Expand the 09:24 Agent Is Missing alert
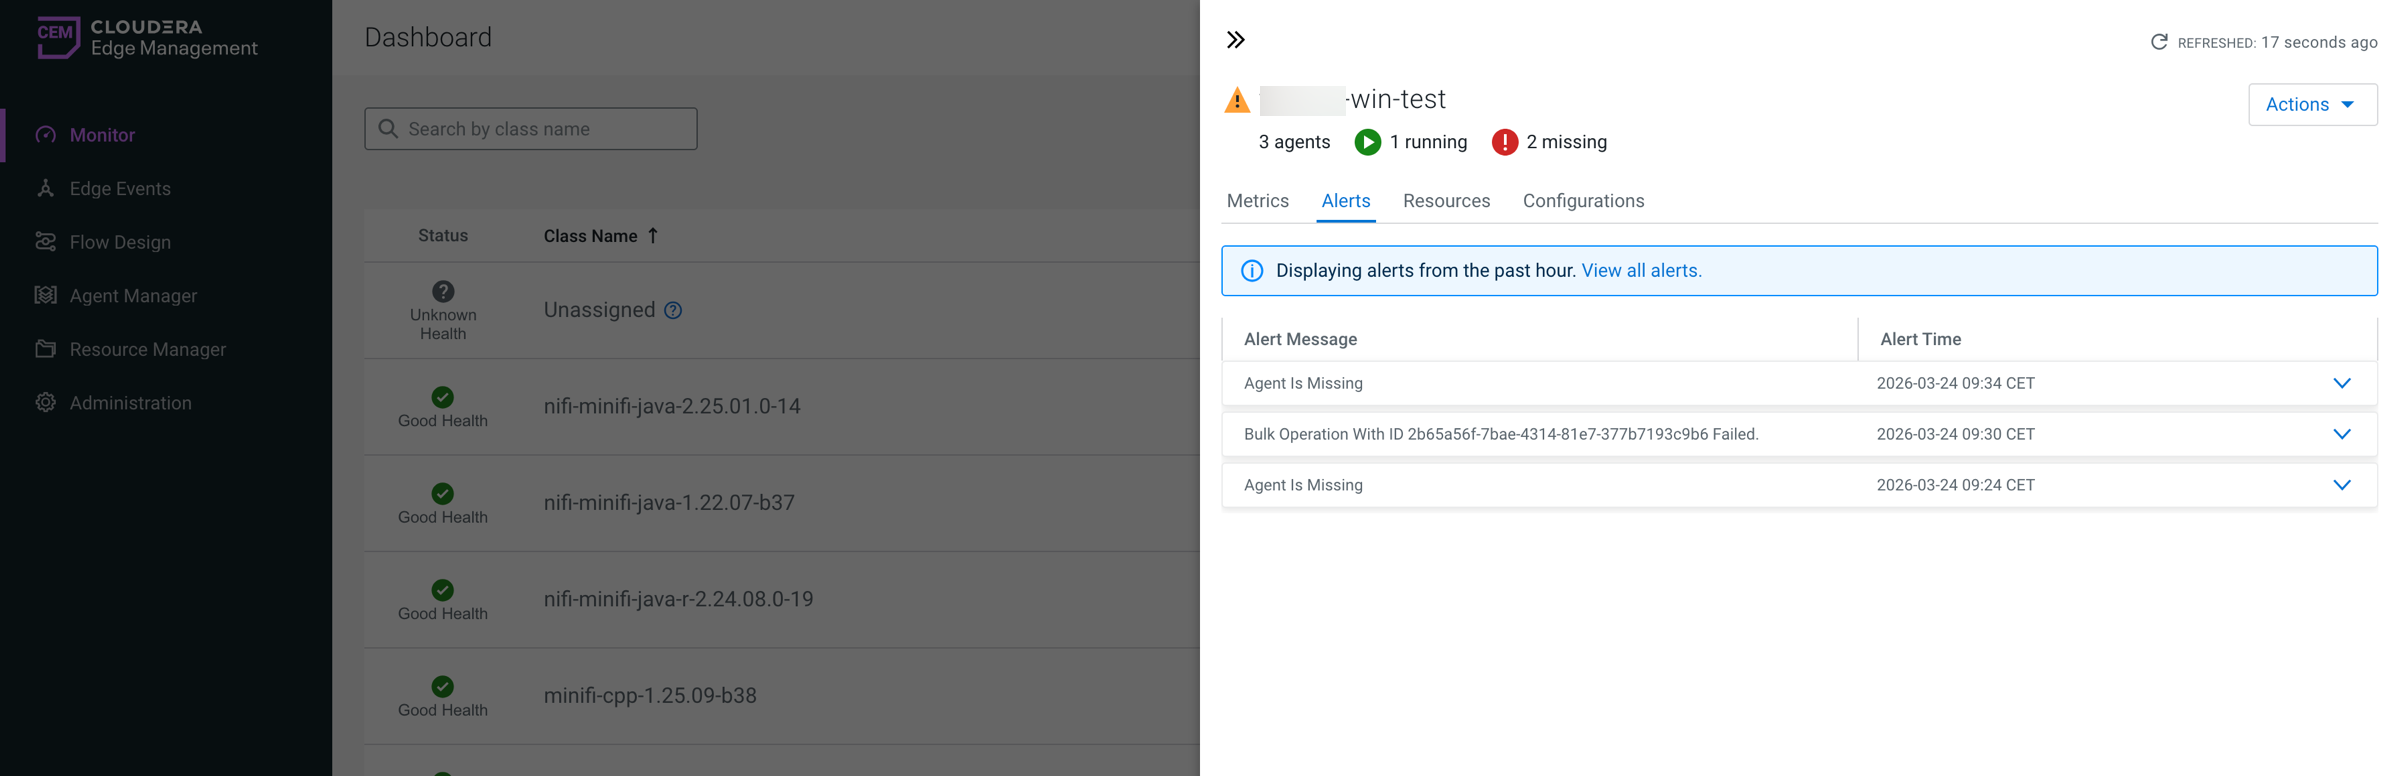 tap(2341, 485)
